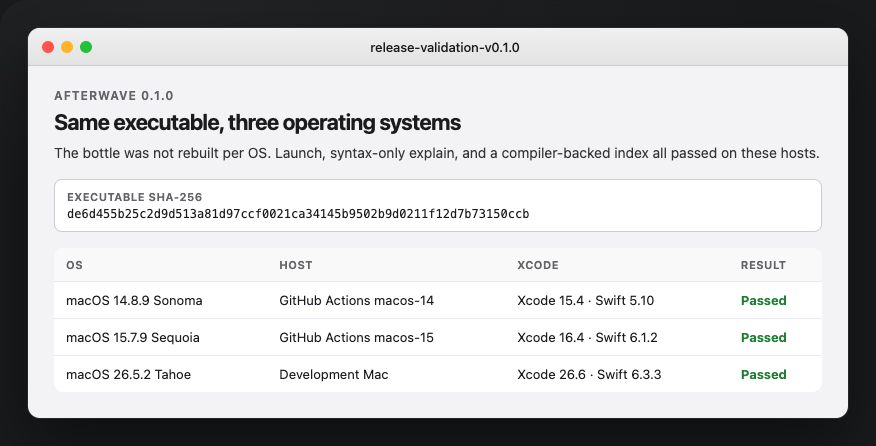The image size is (876, 446).
Task: Select the macOS 14.8.9 Sonoma cell
Action: click(x=134, y=301)
